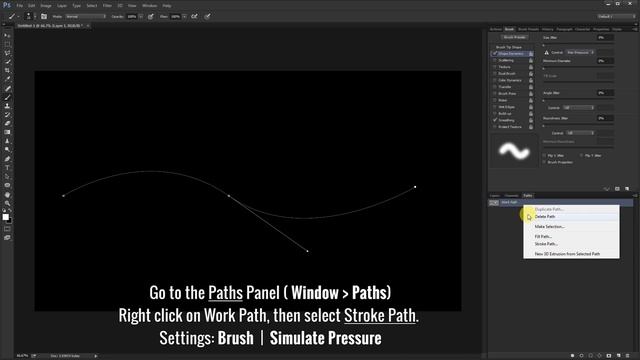Select the Horizontal Type tool

point(7,168)
